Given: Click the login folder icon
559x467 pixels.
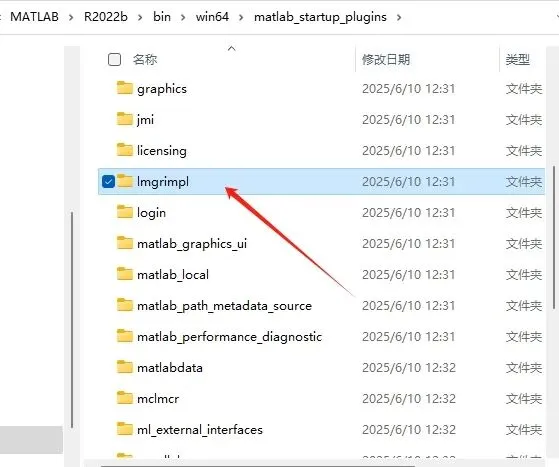Looking at the screenshot, I should tap(125, 212).
